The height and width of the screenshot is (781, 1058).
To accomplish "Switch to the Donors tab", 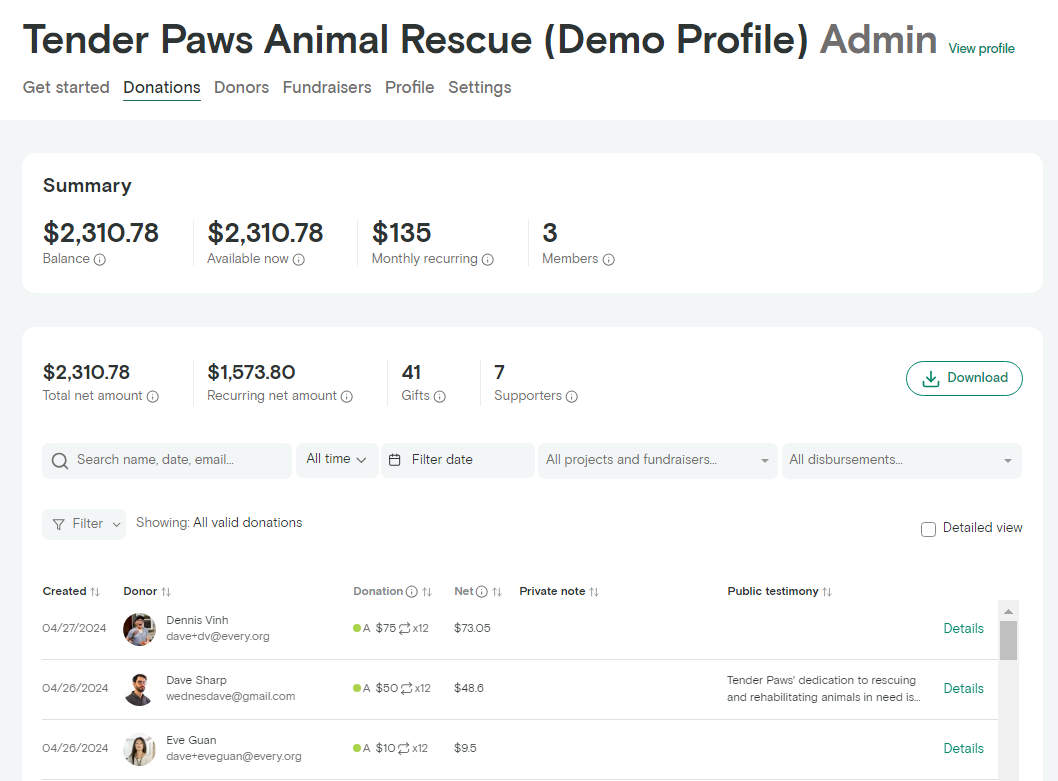I will point(241,88).
